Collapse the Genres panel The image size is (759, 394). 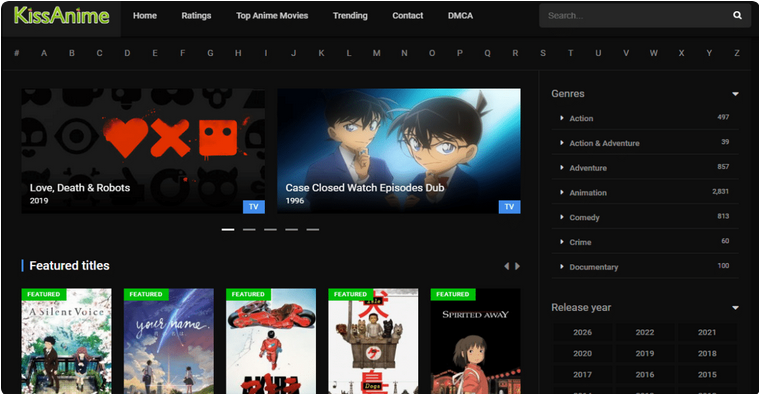coord(735,94)
